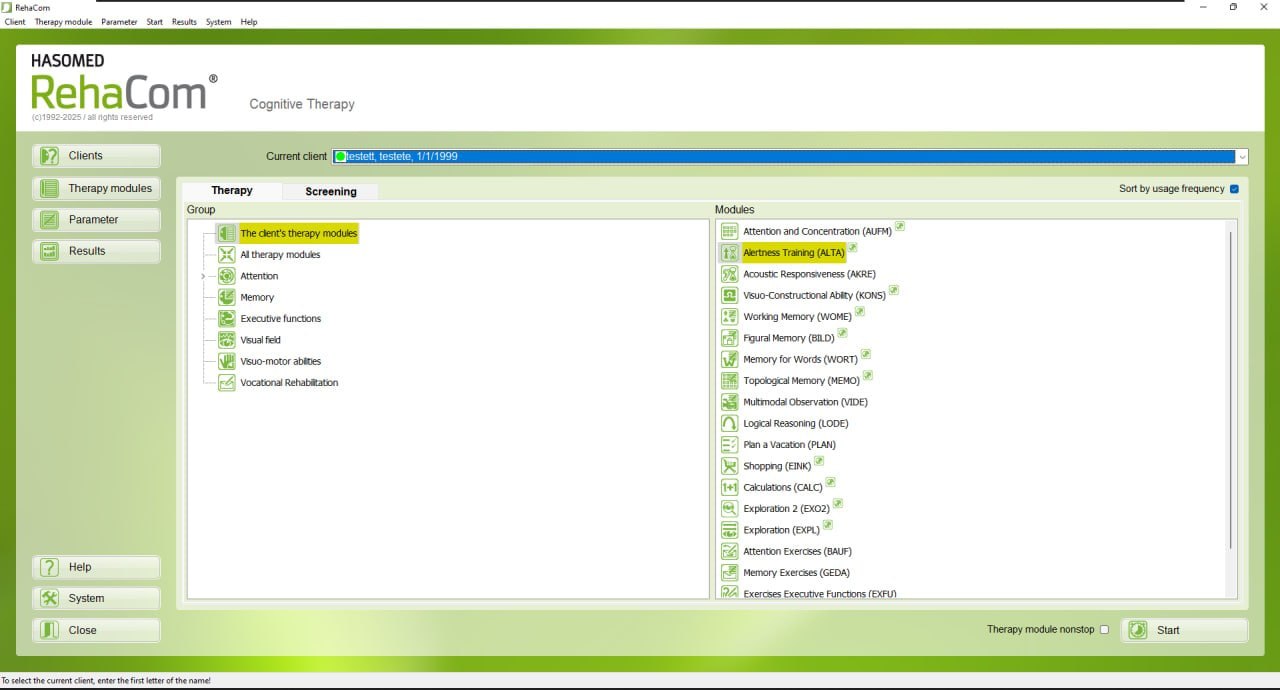
Task: Select the Logical Reasoning (LODE) icon
Action: point(729,423)
